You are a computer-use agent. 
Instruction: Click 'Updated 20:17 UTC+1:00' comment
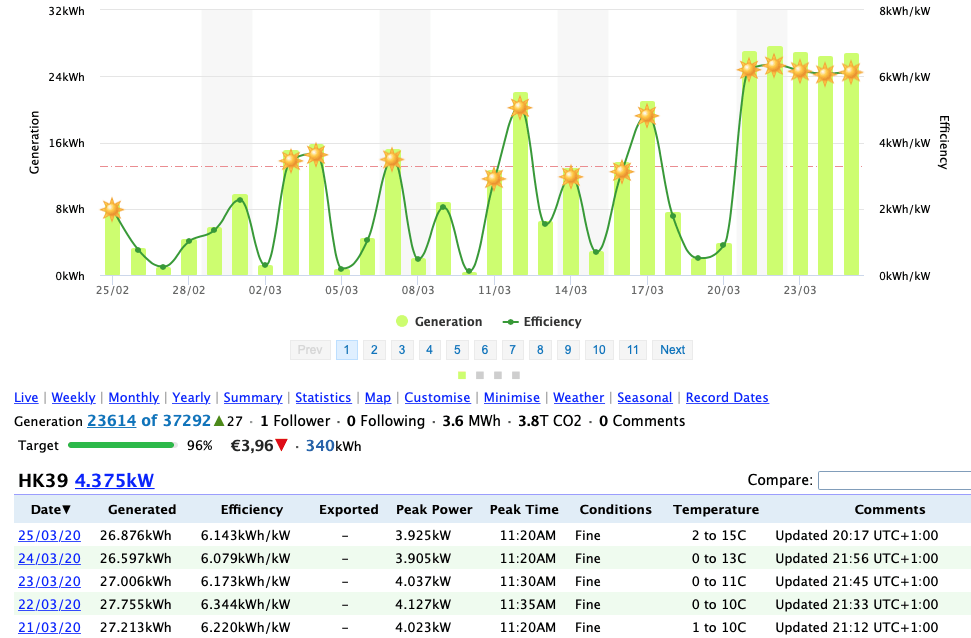[856, 535]
